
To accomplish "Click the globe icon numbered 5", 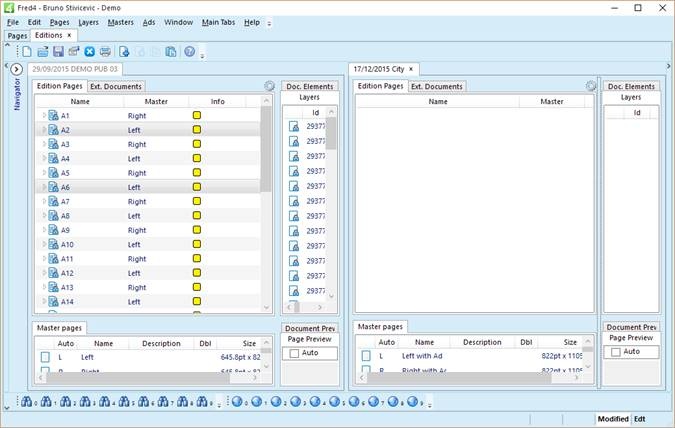I will pyautogui.click(x=334, y=401).
